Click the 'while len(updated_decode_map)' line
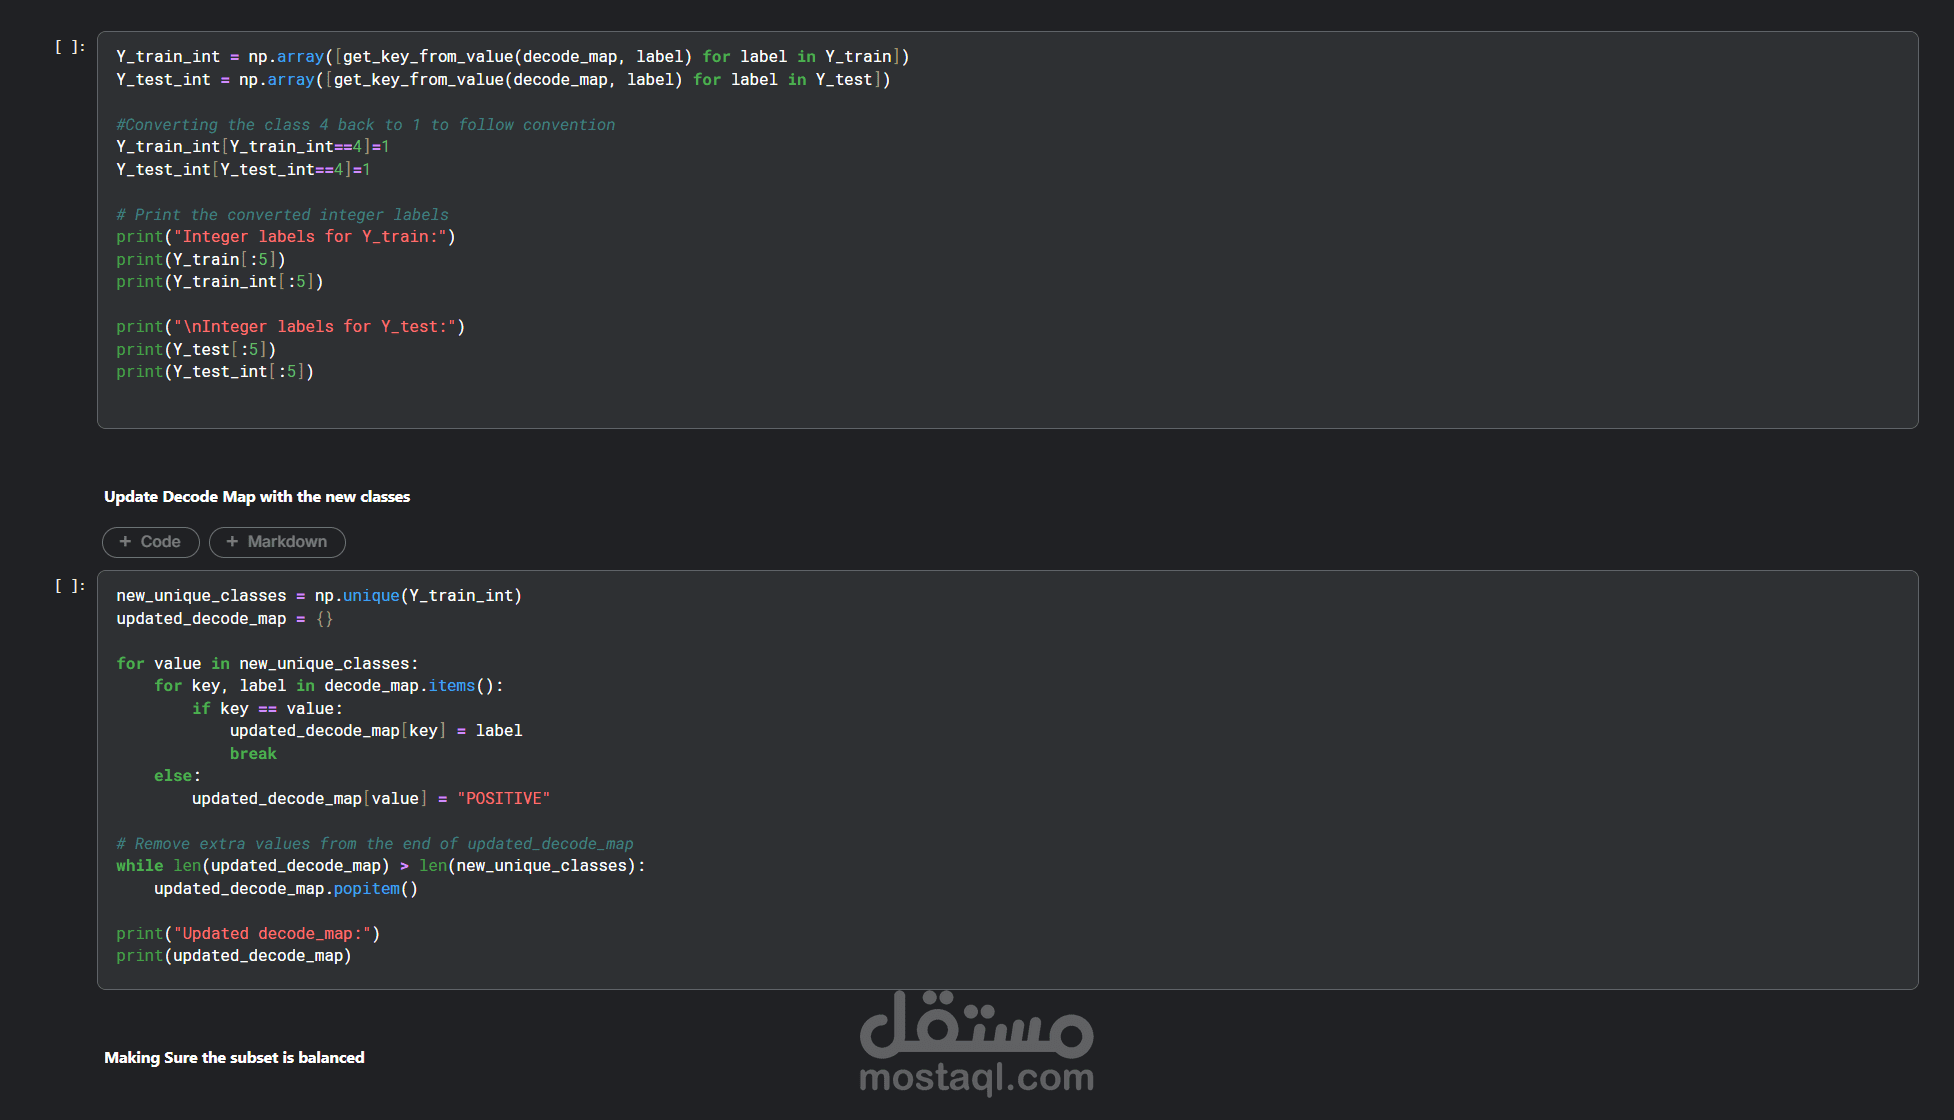 pos(380,866)
